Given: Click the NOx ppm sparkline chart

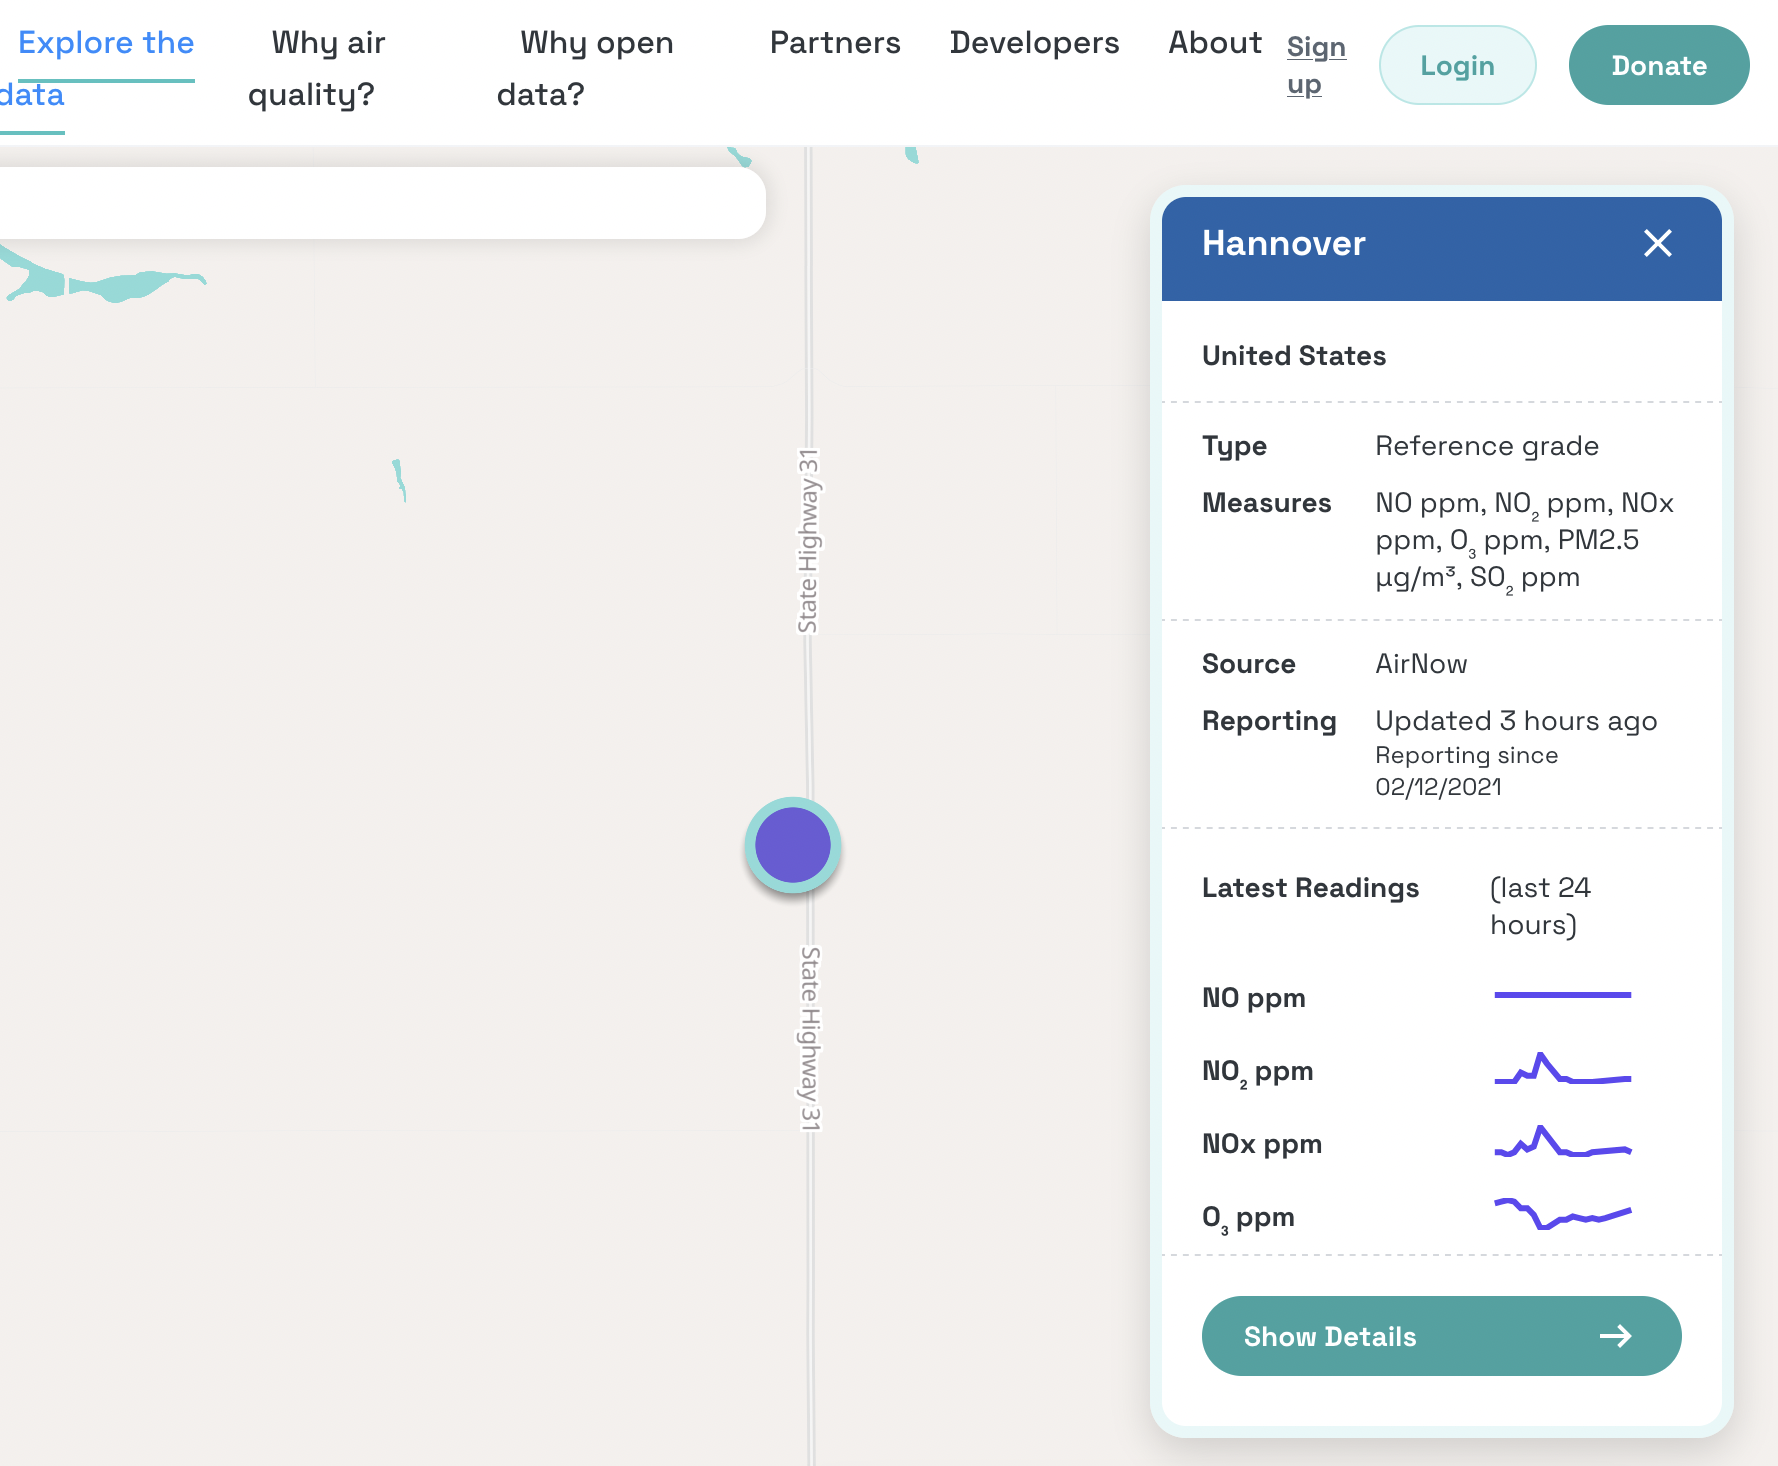Looking at the screenshot, I should coord(1562,1141).
